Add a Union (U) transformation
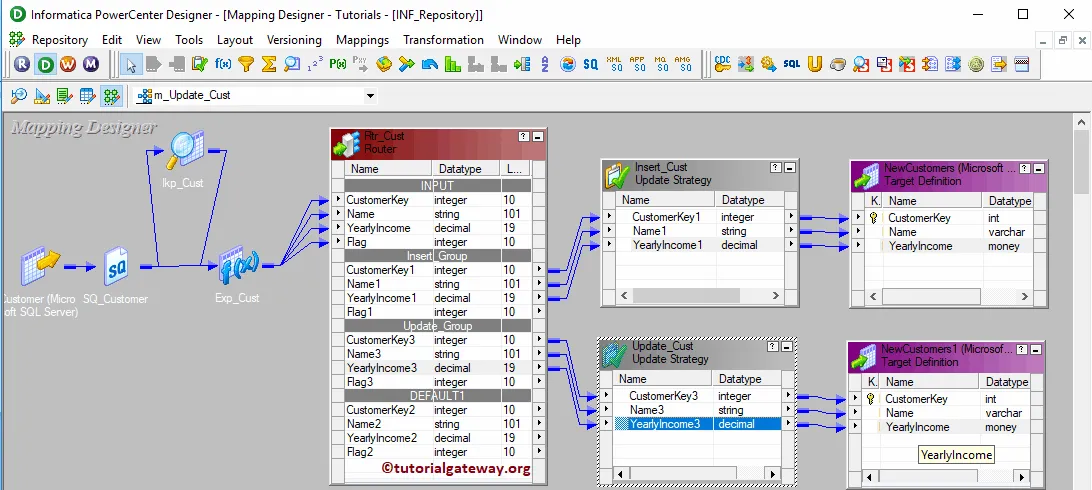The width and height of the screenshot is (1092, 490). (x=815, y=65)
